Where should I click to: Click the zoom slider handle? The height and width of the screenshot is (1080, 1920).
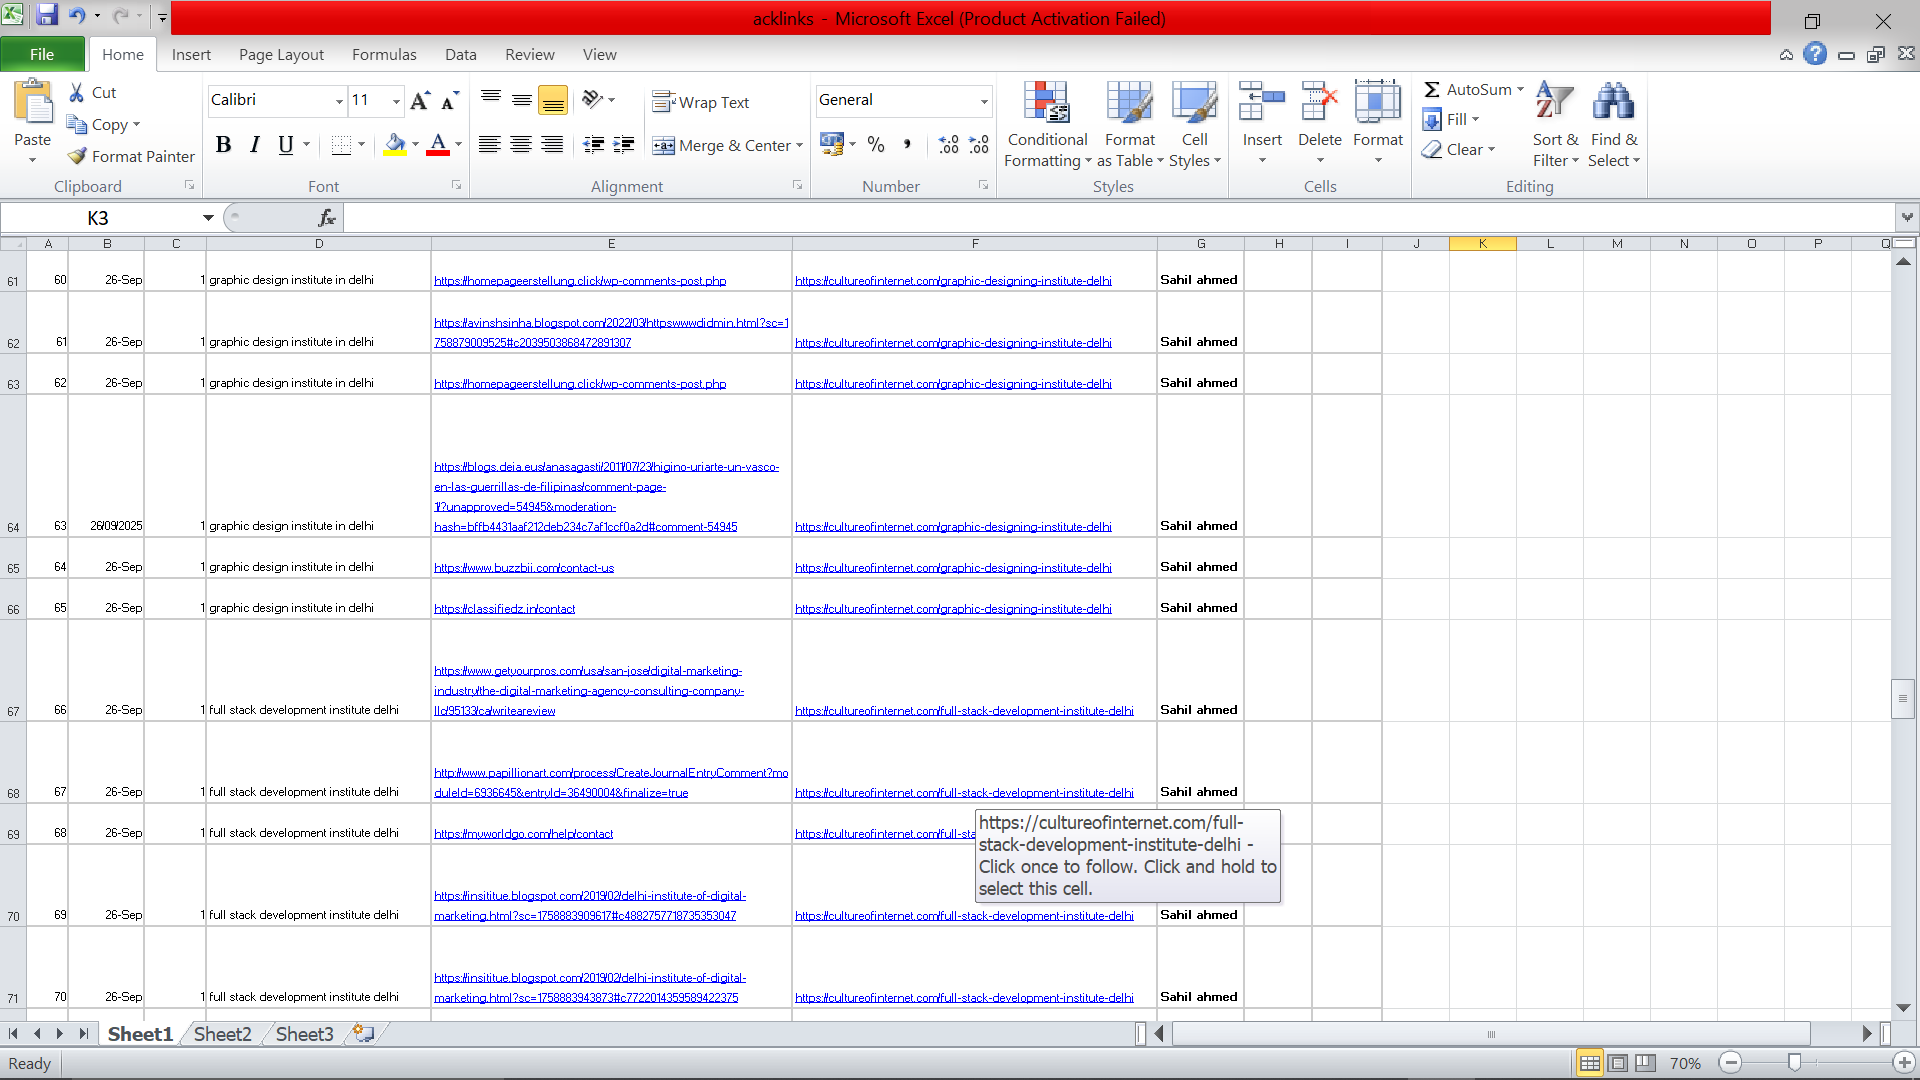(x=1794, y=1063)
